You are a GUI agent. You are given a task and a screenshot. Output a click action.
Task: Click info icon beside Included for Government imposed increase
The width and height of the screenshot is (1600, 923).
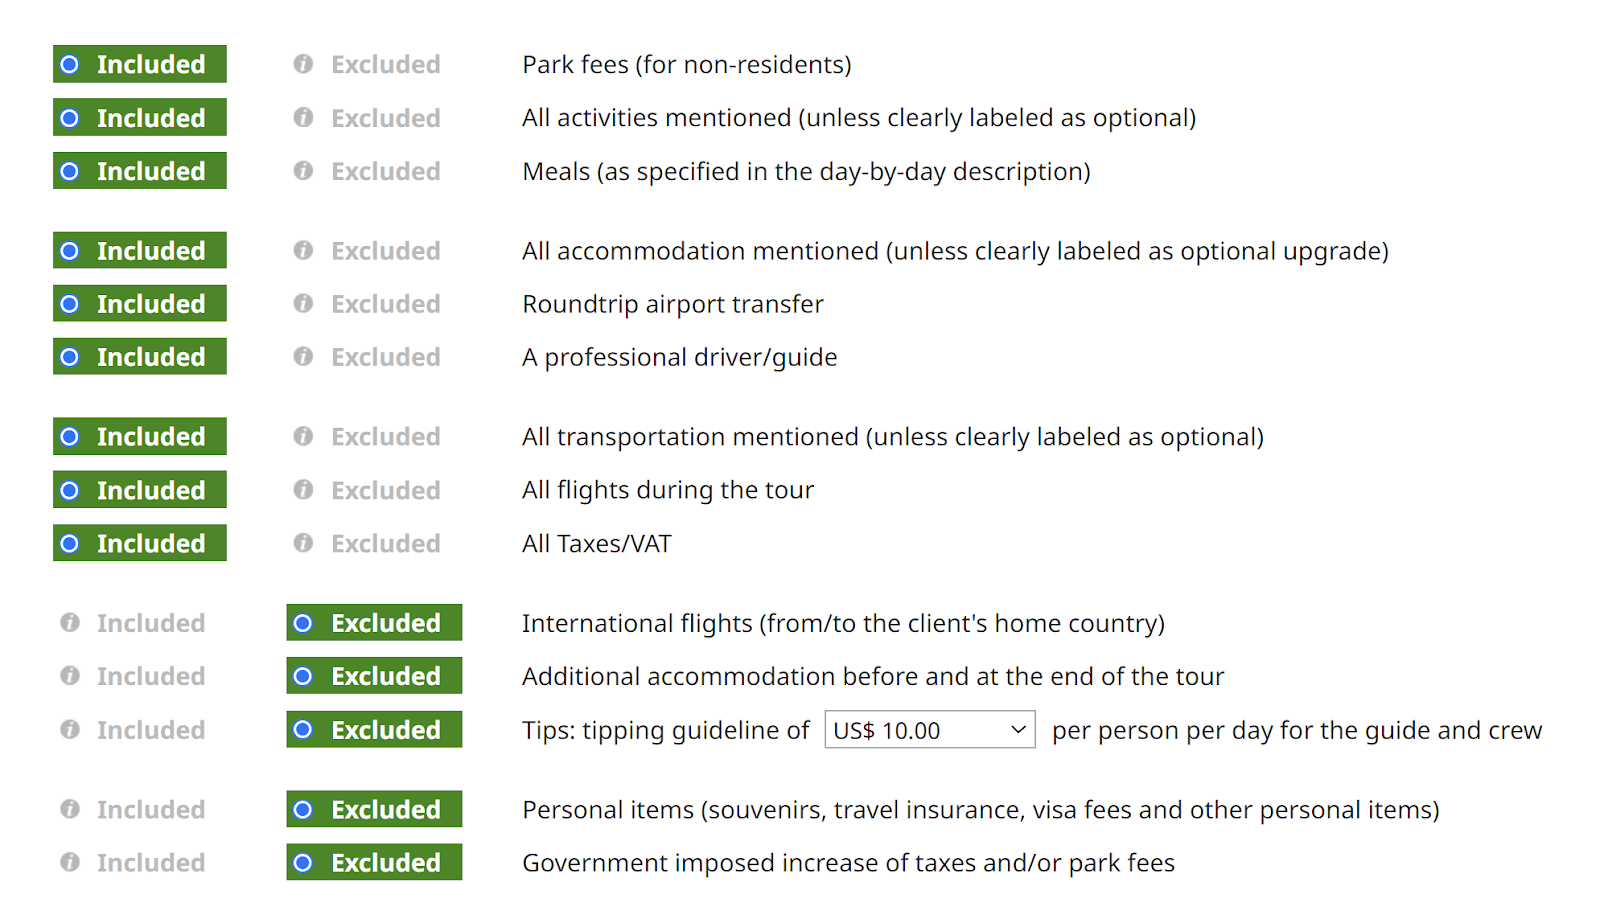[x=70, y=862]
